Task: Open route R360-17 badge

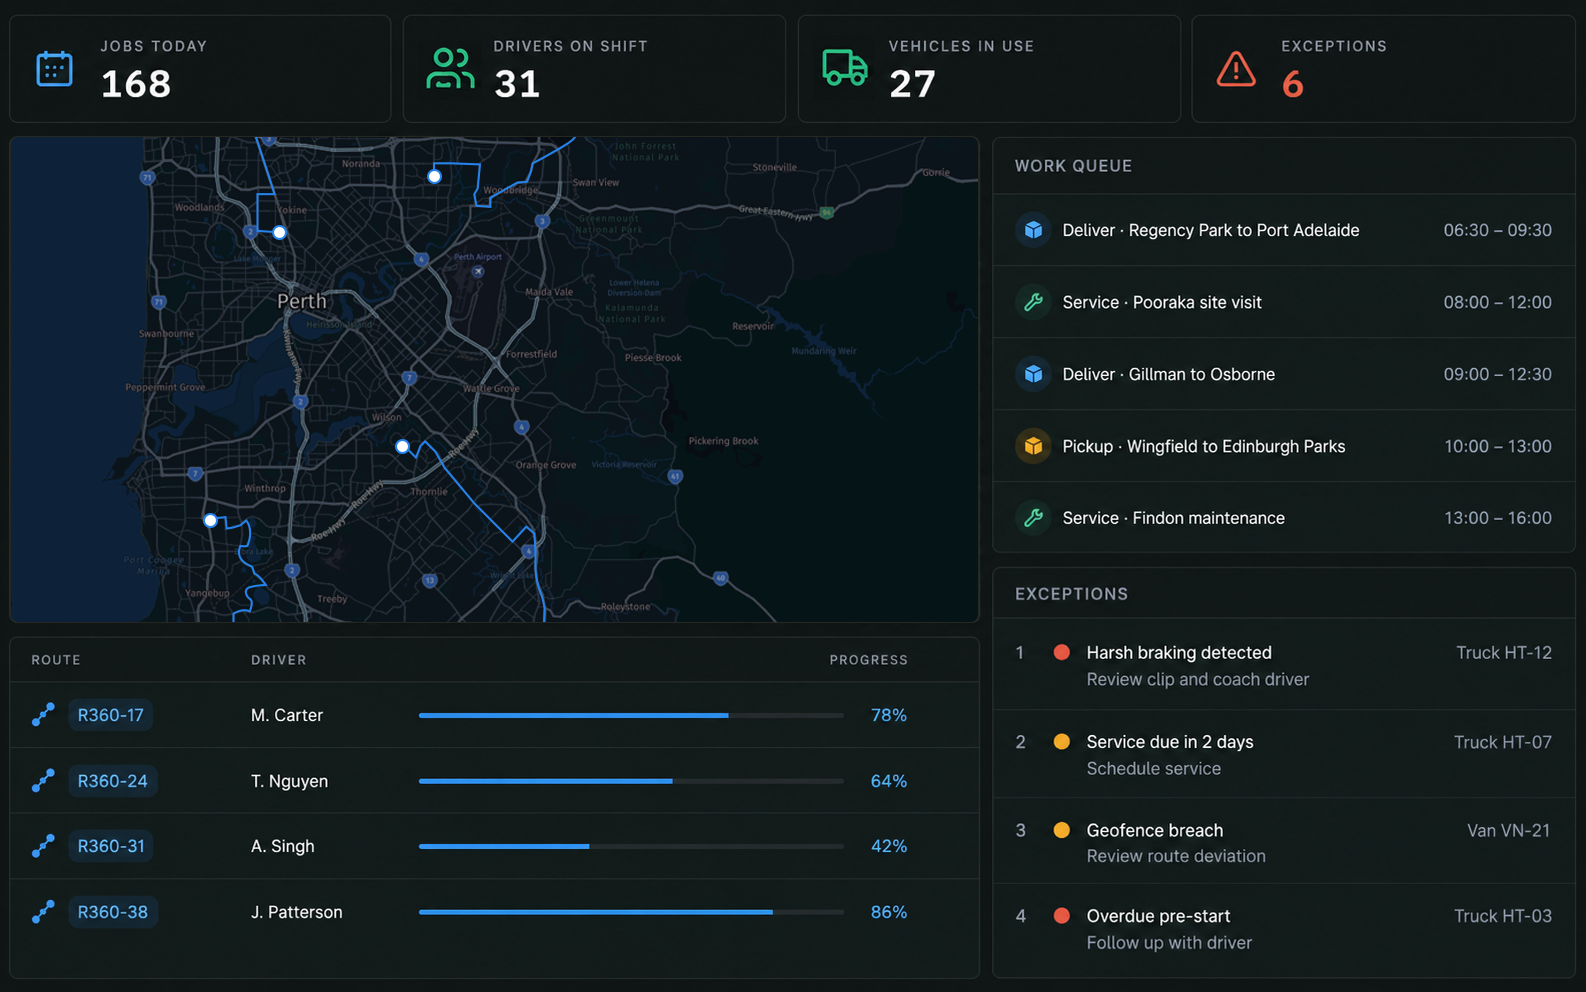Action: [x=111, y=715]
